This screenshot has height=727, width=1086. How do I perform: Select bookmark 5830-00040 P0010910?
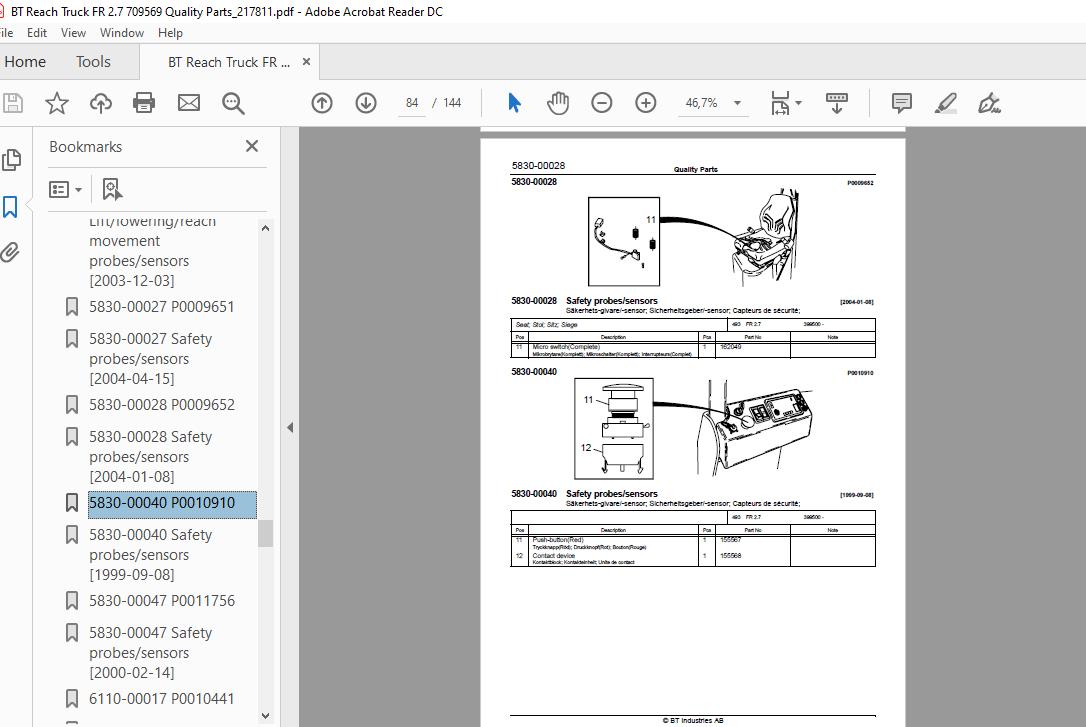(x=172, y=503)
